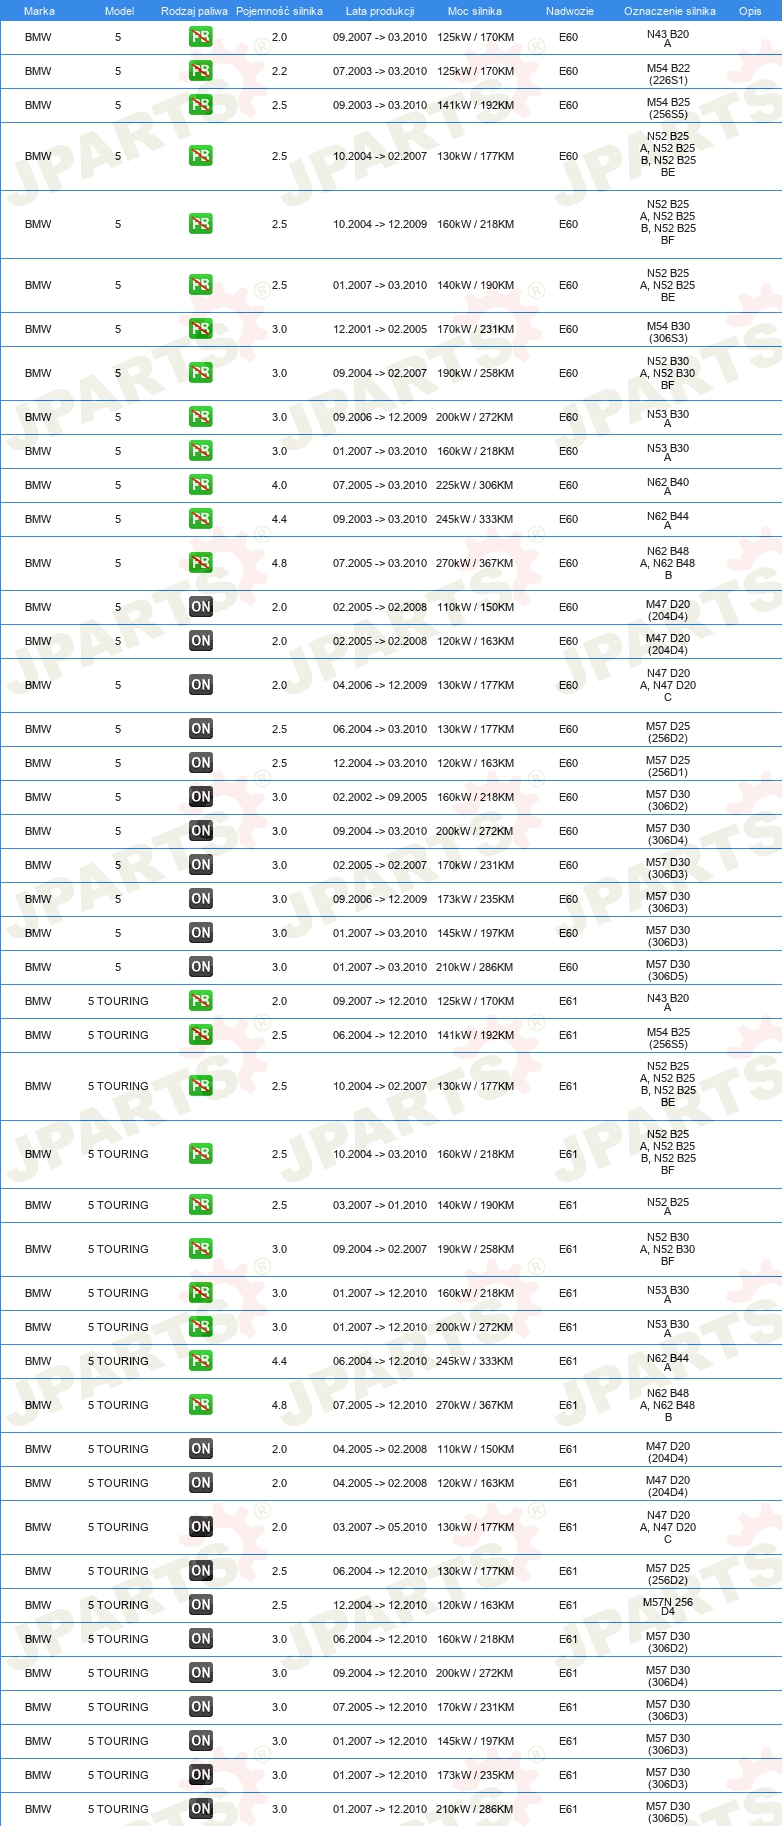Click the PB icon in the 4.0 N62 B40 row
The height and width of the screenshot is (1826, 782).
coord(201,485)
